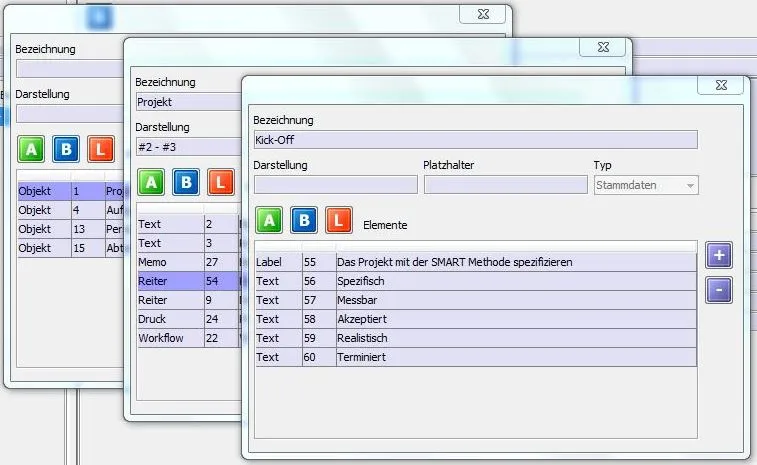Click blue B icon in Projekt dialog
The width and height of the screenshot is (757, 465).
(186, 182)
